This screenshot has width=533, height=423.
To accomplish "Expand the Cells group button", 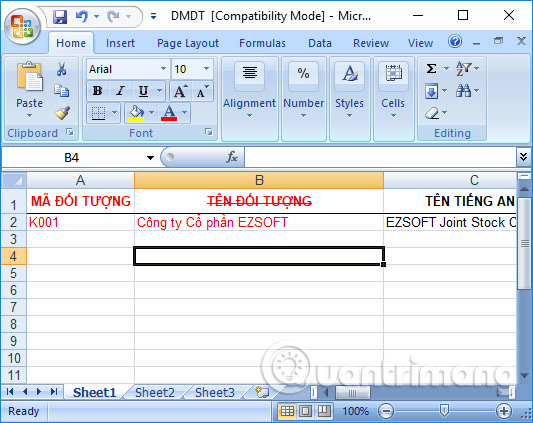I will [x=393, y=99].
